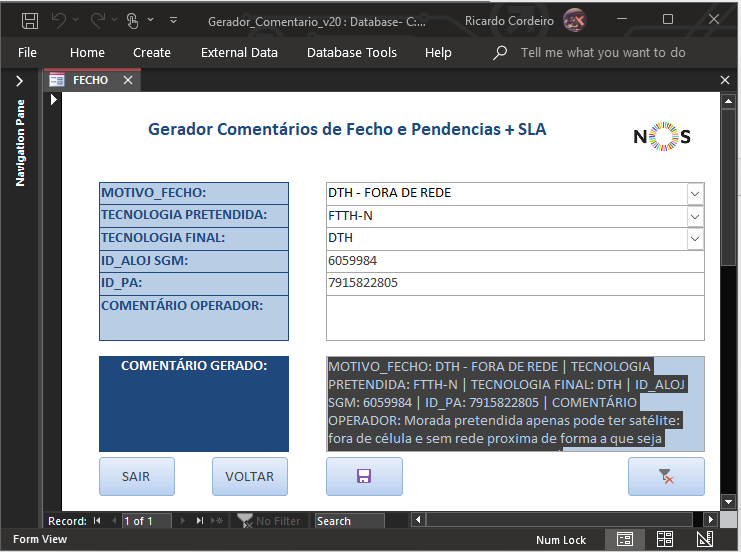Switch to Form View icon
741x552 pixels.
(625, 539)
